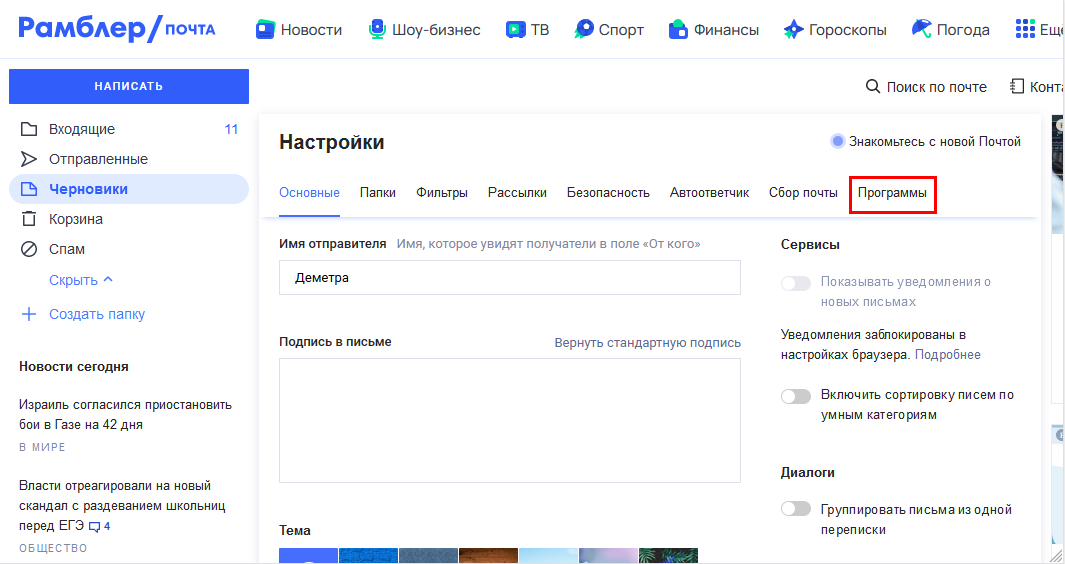Enable sorting by умным категориям toggle
This screenshot has height=564, width=1065.
tap(796, 396)
